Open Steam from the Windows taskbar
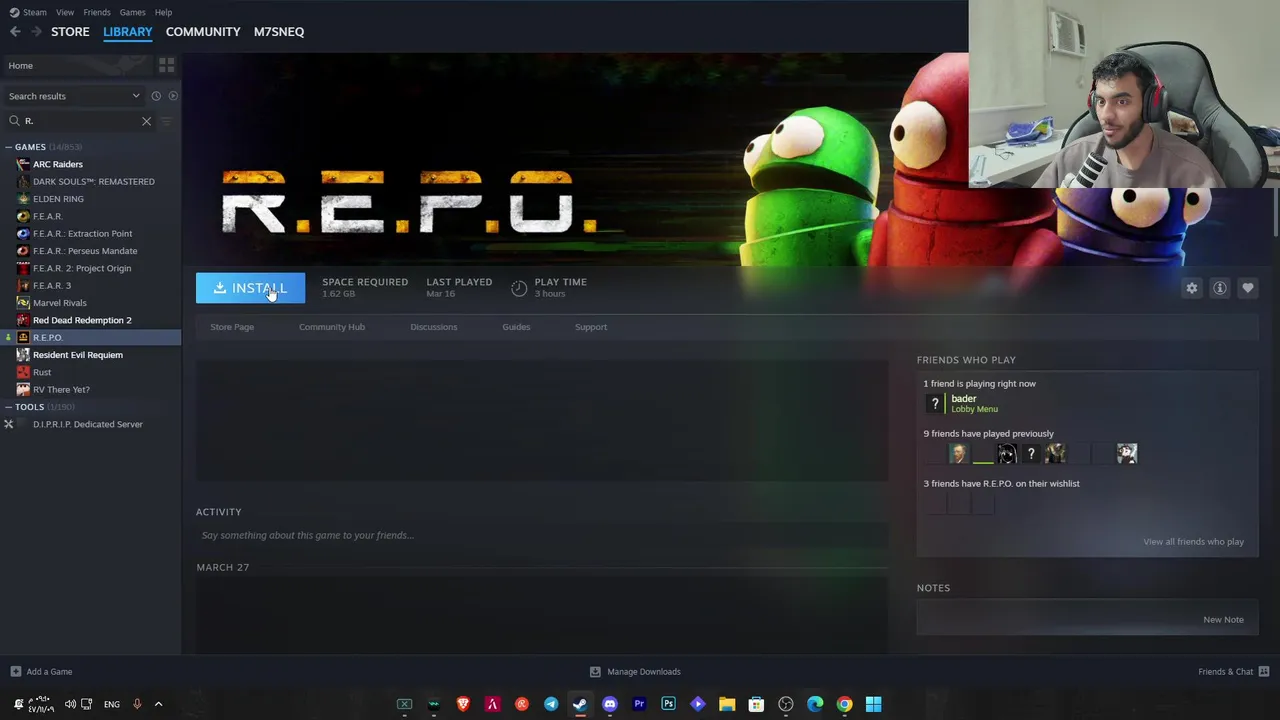The height and width of the screenshot is (720, 1280). click(x=580, y=704)
